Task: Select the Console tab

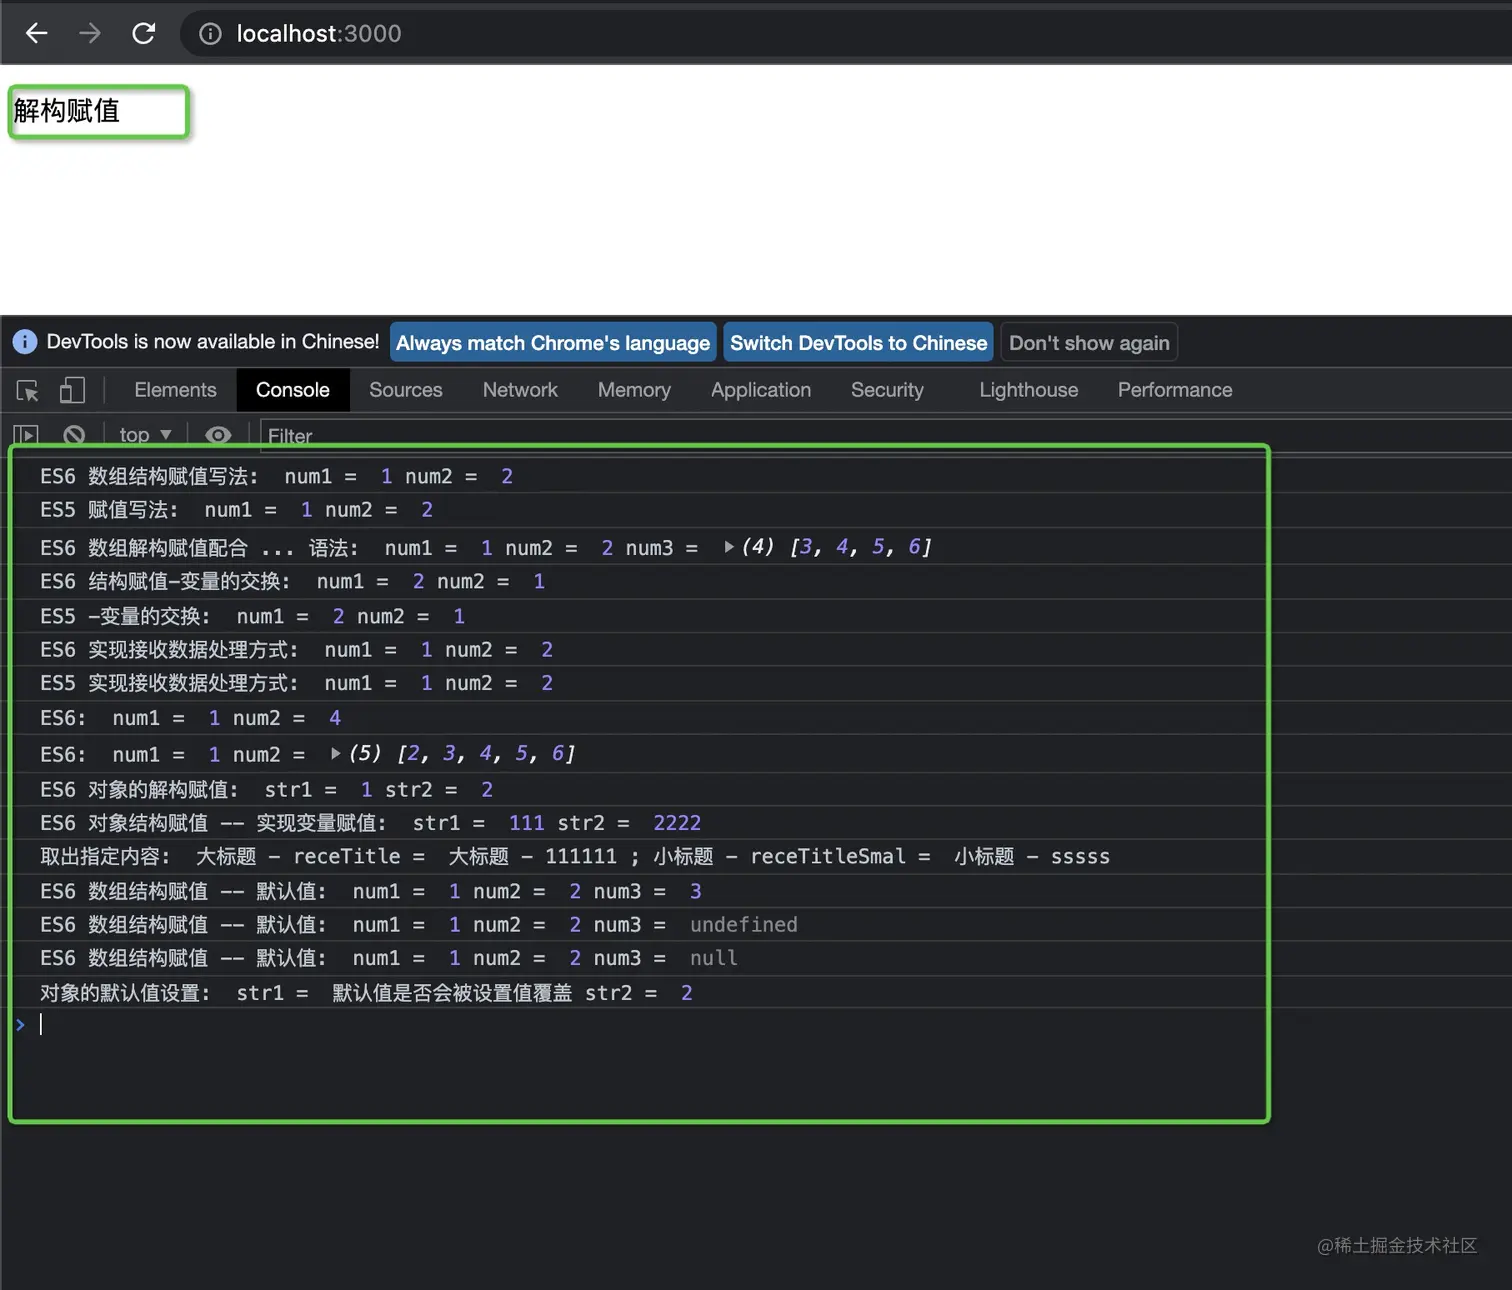Action: pos(293,390)
